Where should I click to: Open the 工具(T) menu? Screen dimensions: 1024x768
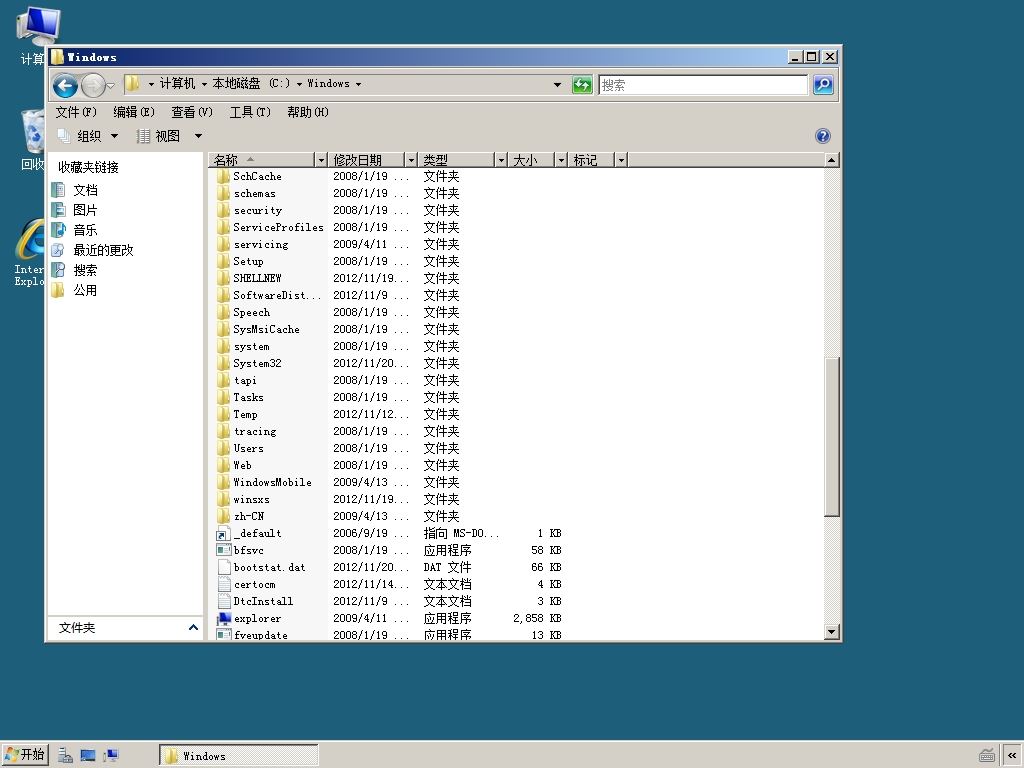click(x=250, y=112)
